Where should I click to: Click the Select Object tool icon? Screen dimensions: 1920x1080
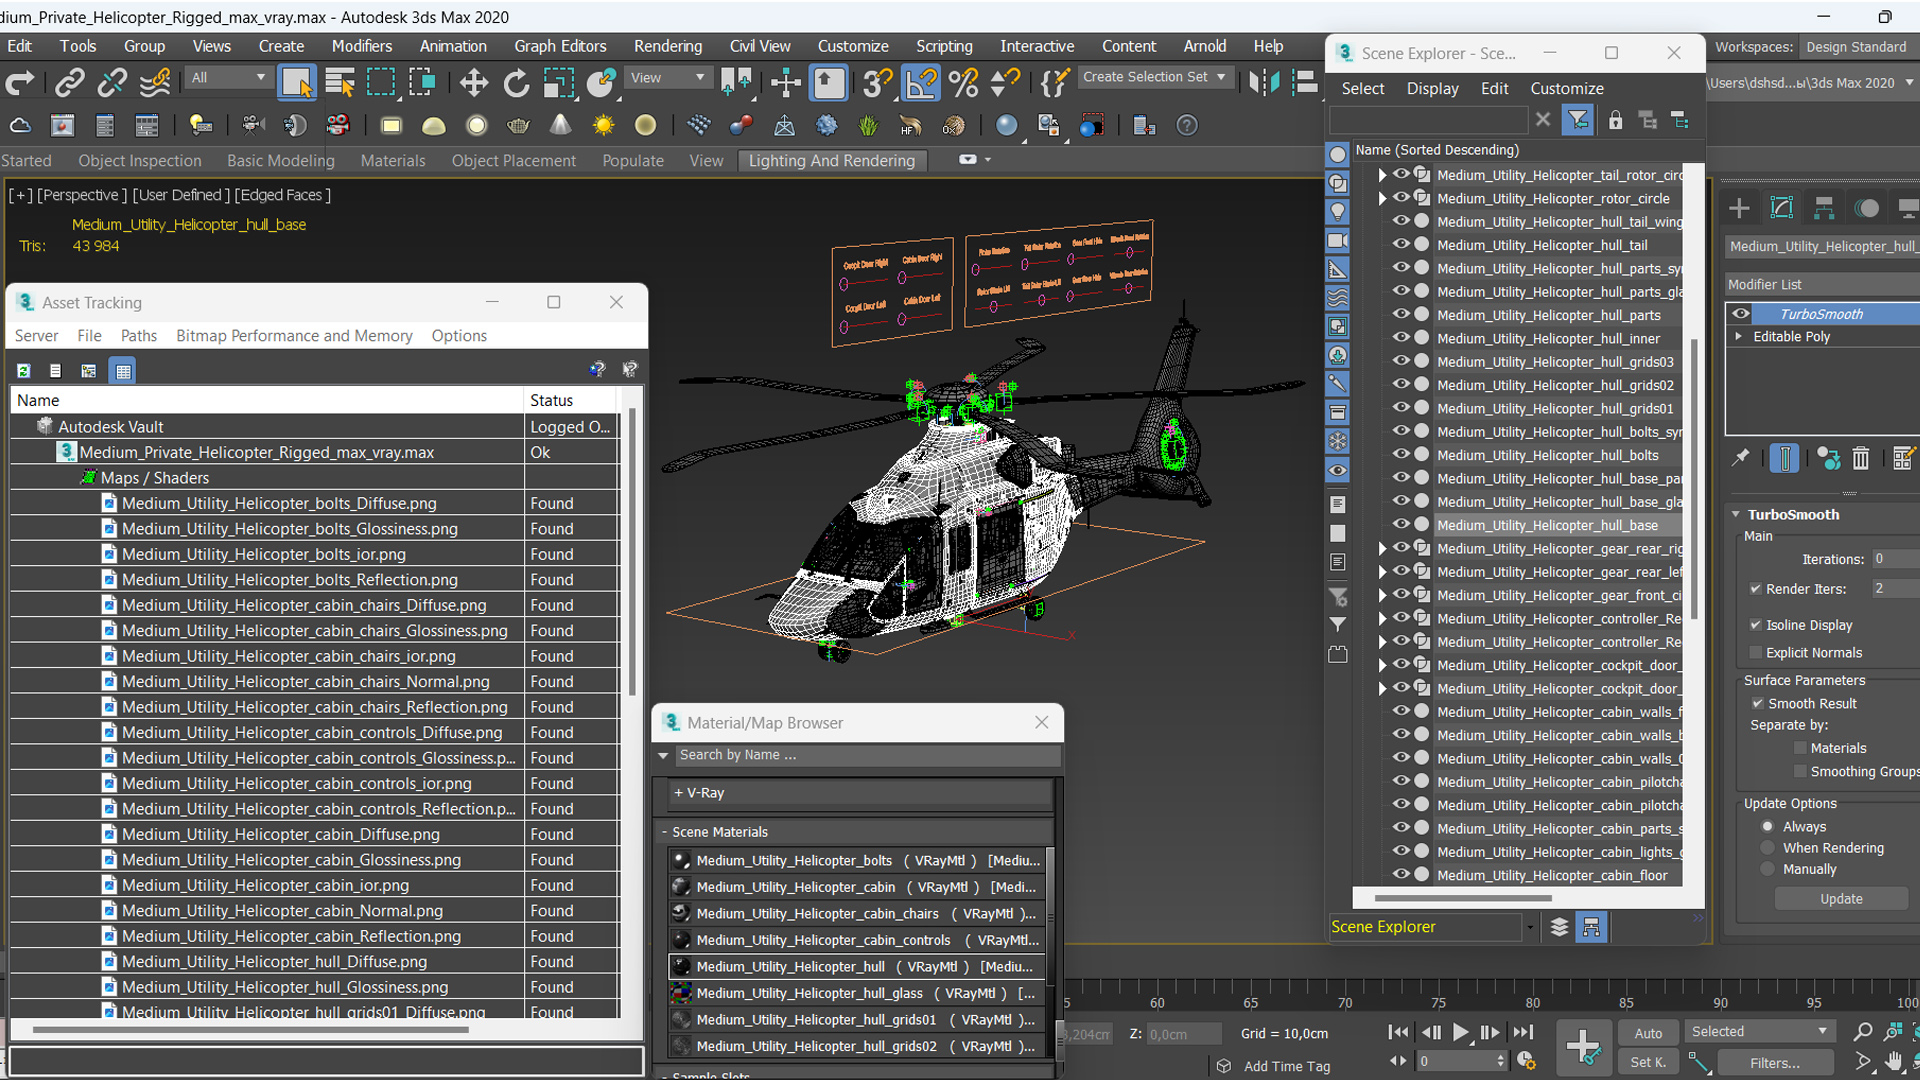pos(297,83)
